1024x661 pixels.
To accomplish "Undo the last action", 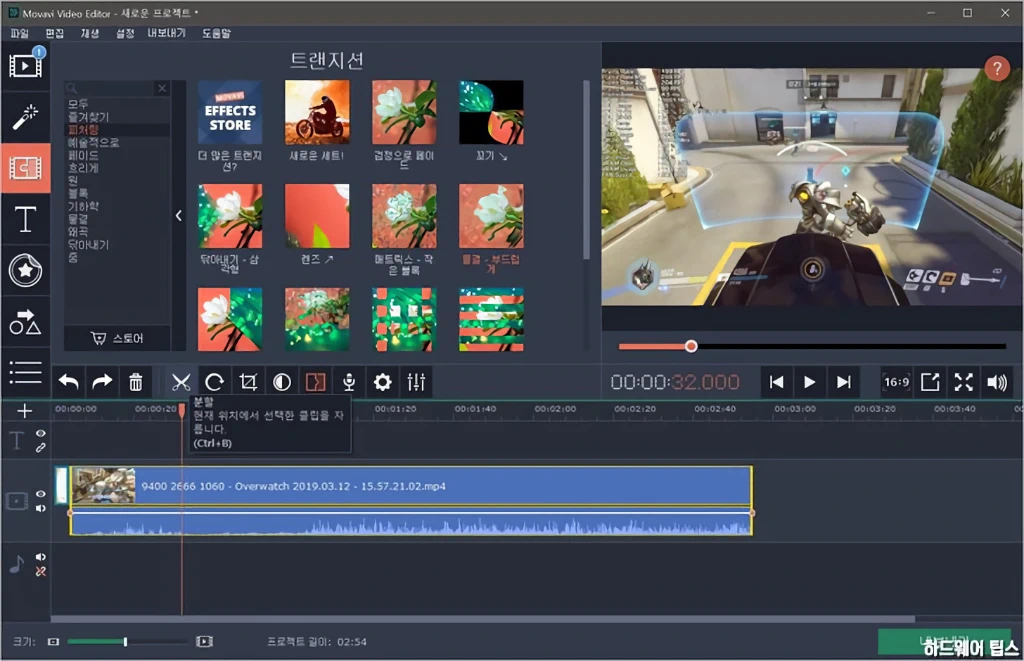I will pyautogui.click(x=69, y=382).
